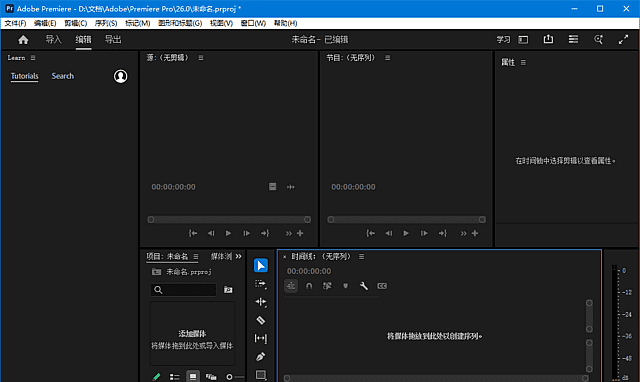Screen dimensions: 640x382
Task: Go to In point in Source monitor
Action: click(193, 233)
